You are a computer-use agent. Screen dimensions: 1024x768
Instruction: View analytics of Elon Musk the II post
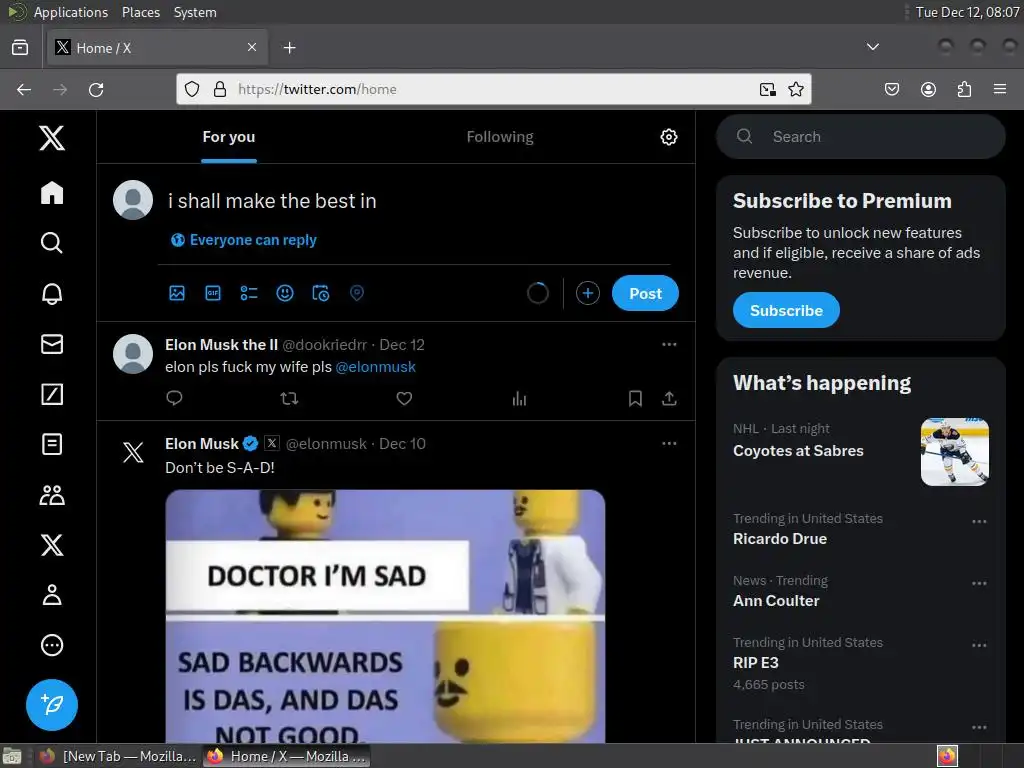[x=519, y=398]
